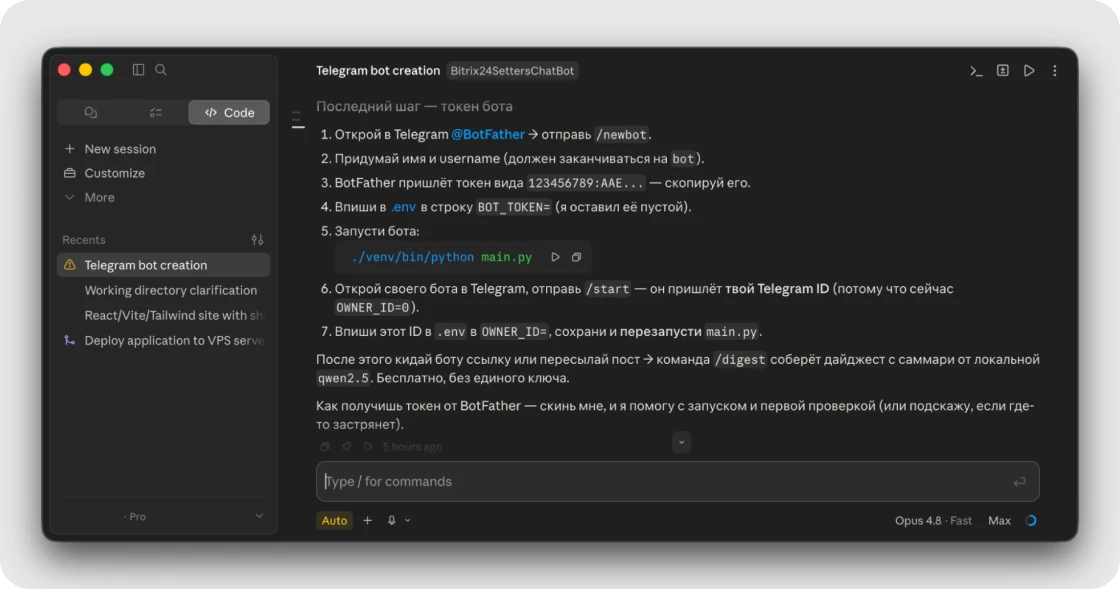Click the /start inline code
This screenshot has height=589, width=1120.
[x=607, y=289]
